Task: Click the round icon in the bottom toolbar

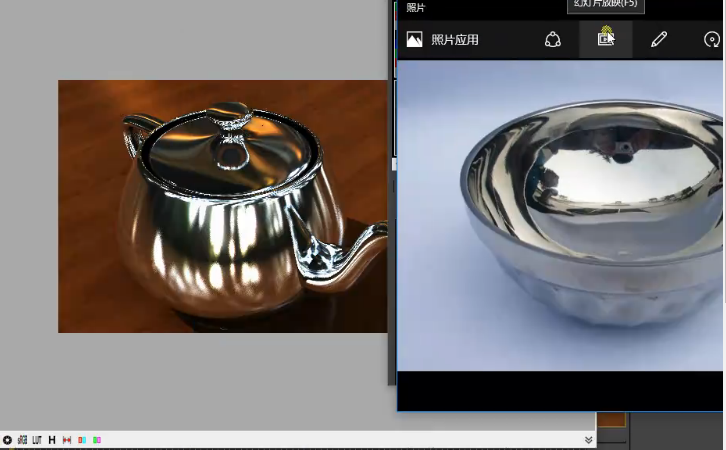Action: coord(7,440)
